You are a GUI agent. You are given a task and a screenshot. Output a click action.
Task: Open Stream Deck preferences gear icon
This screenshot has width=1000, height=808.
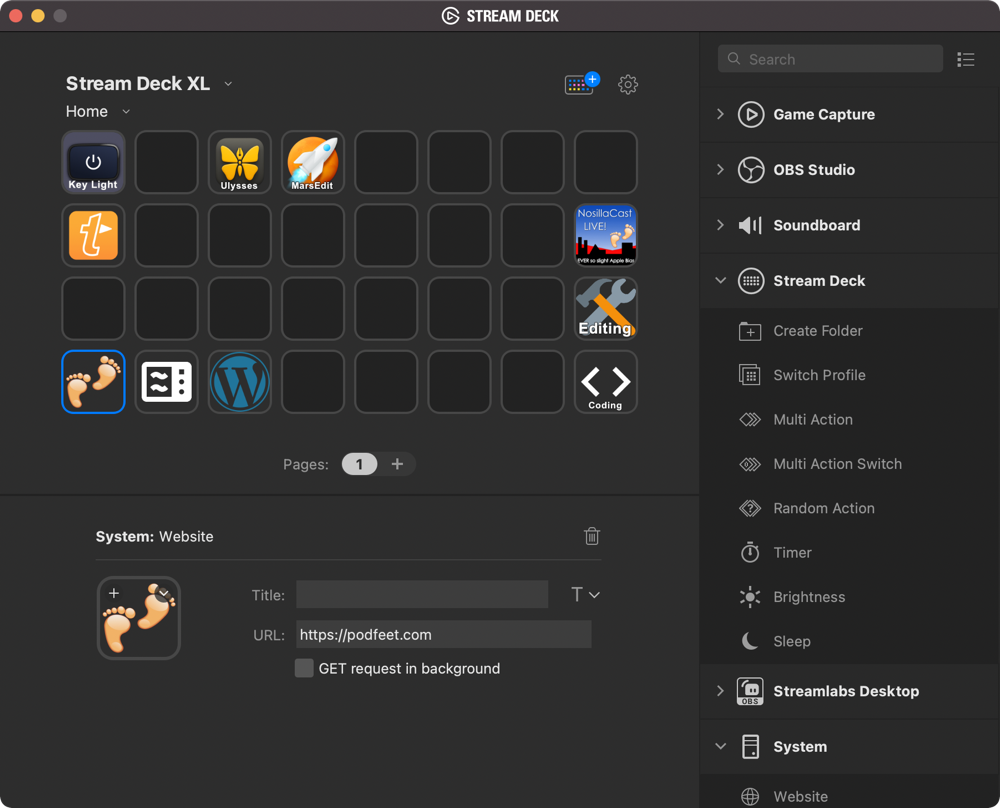coord(628,85)
